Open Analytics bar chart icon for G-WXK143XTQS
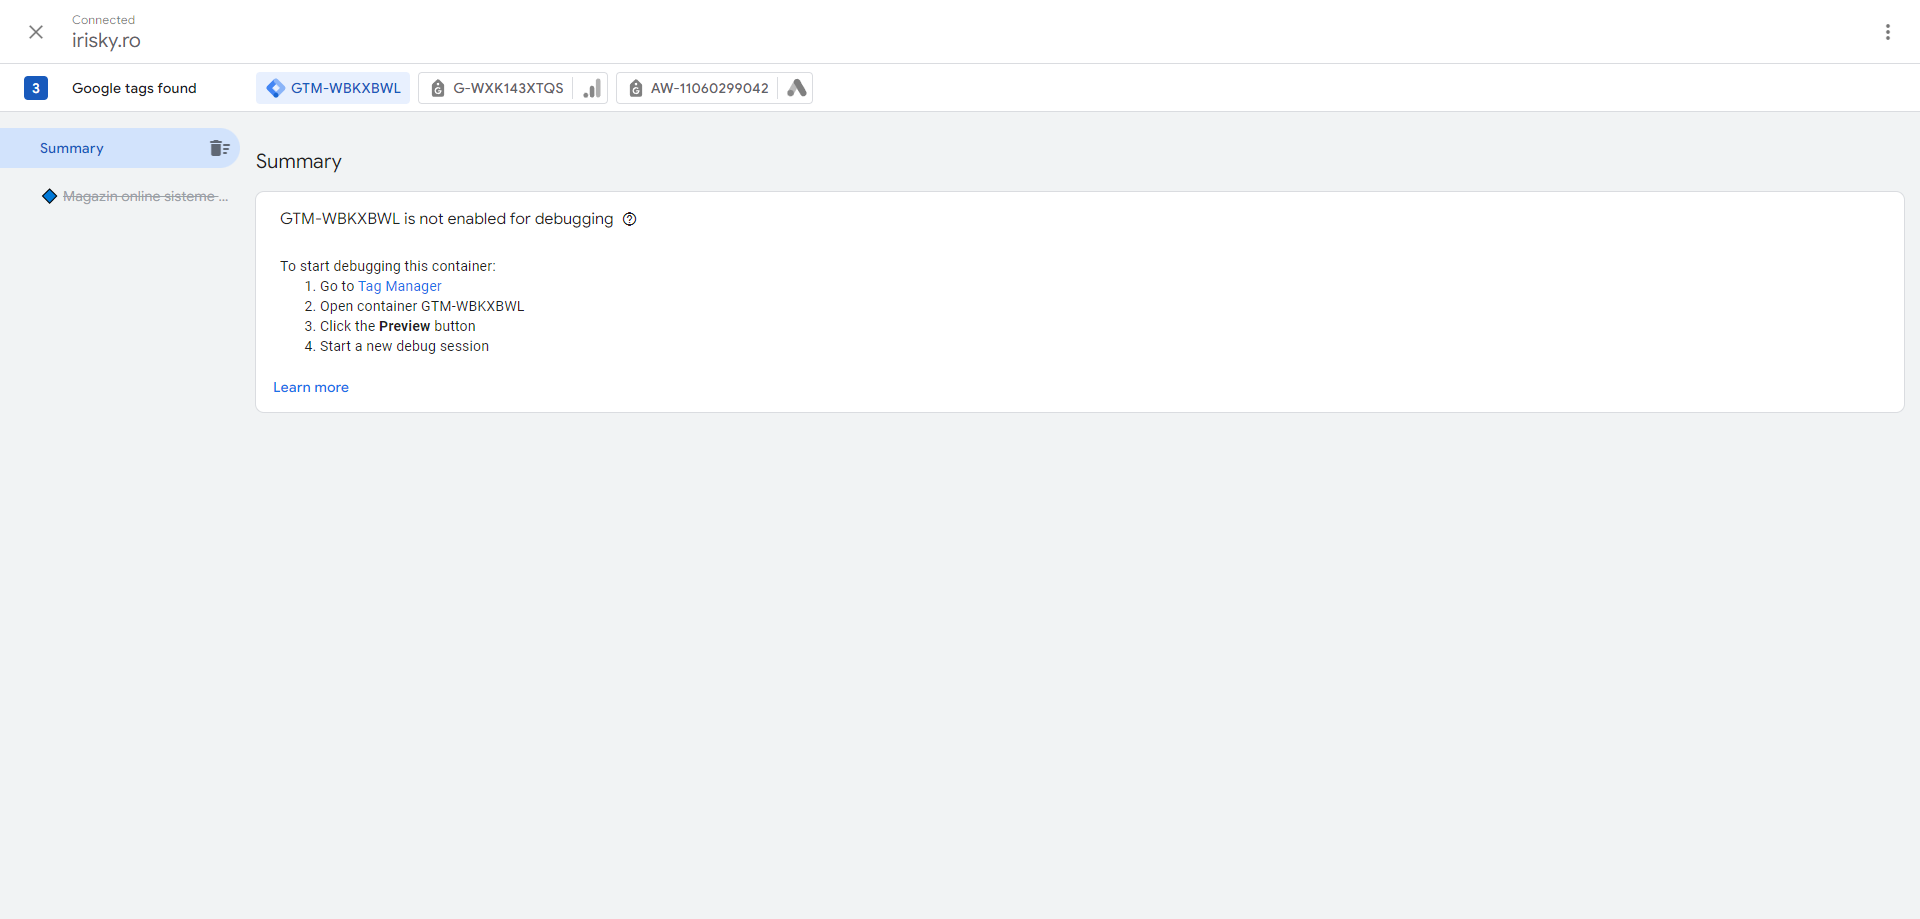 coord(592,88)
